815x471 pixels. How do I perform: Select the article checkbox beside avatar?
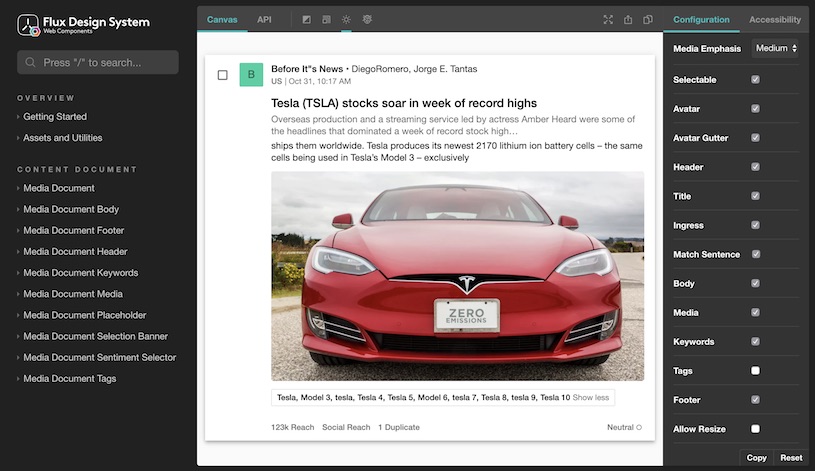[x=222, y=75]
